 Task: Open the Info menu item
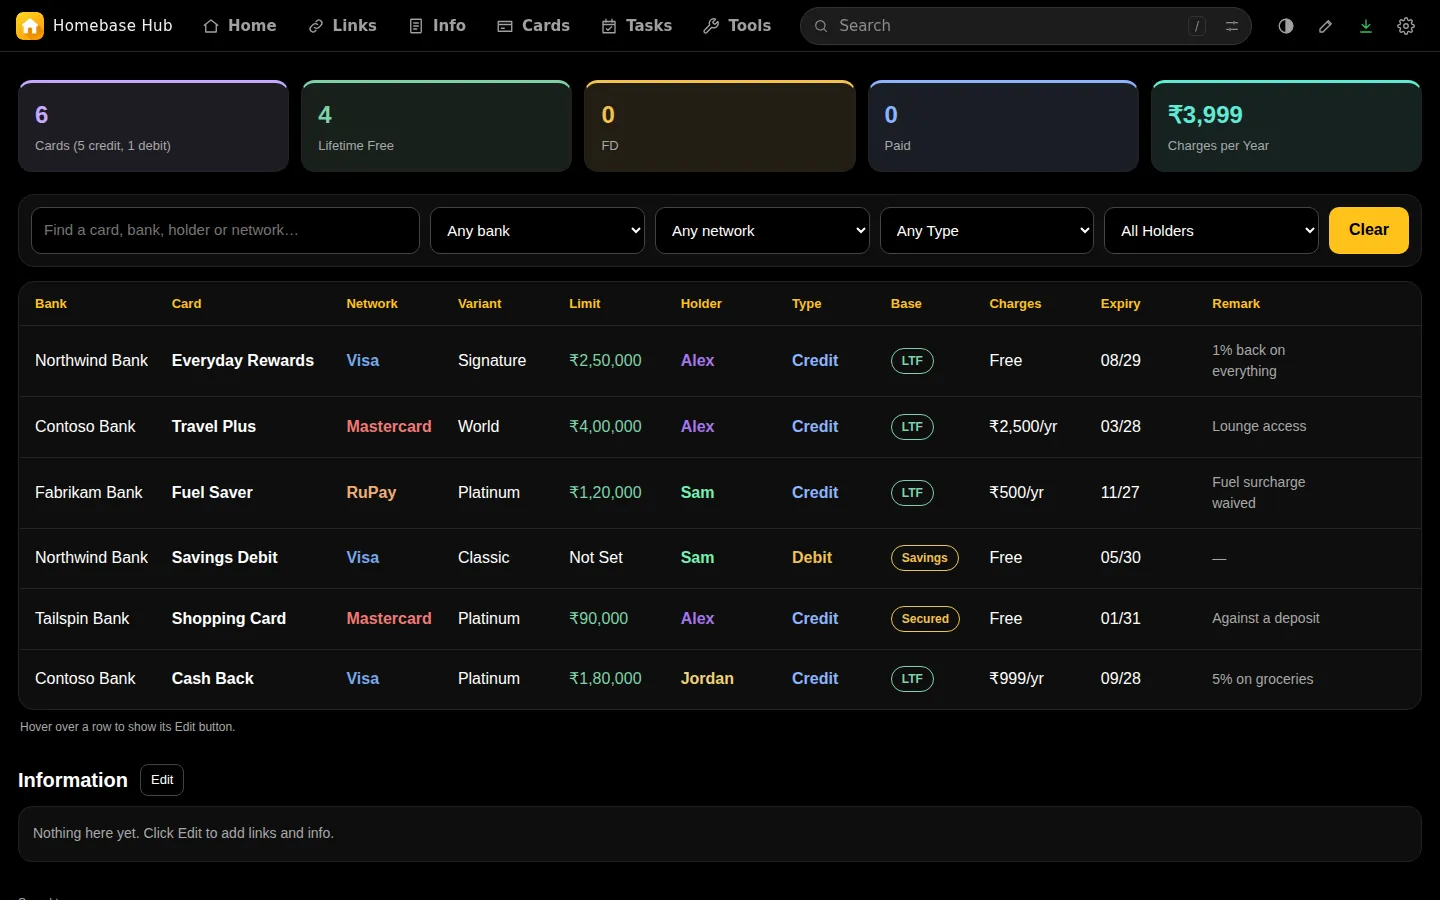tap(438, 26)
